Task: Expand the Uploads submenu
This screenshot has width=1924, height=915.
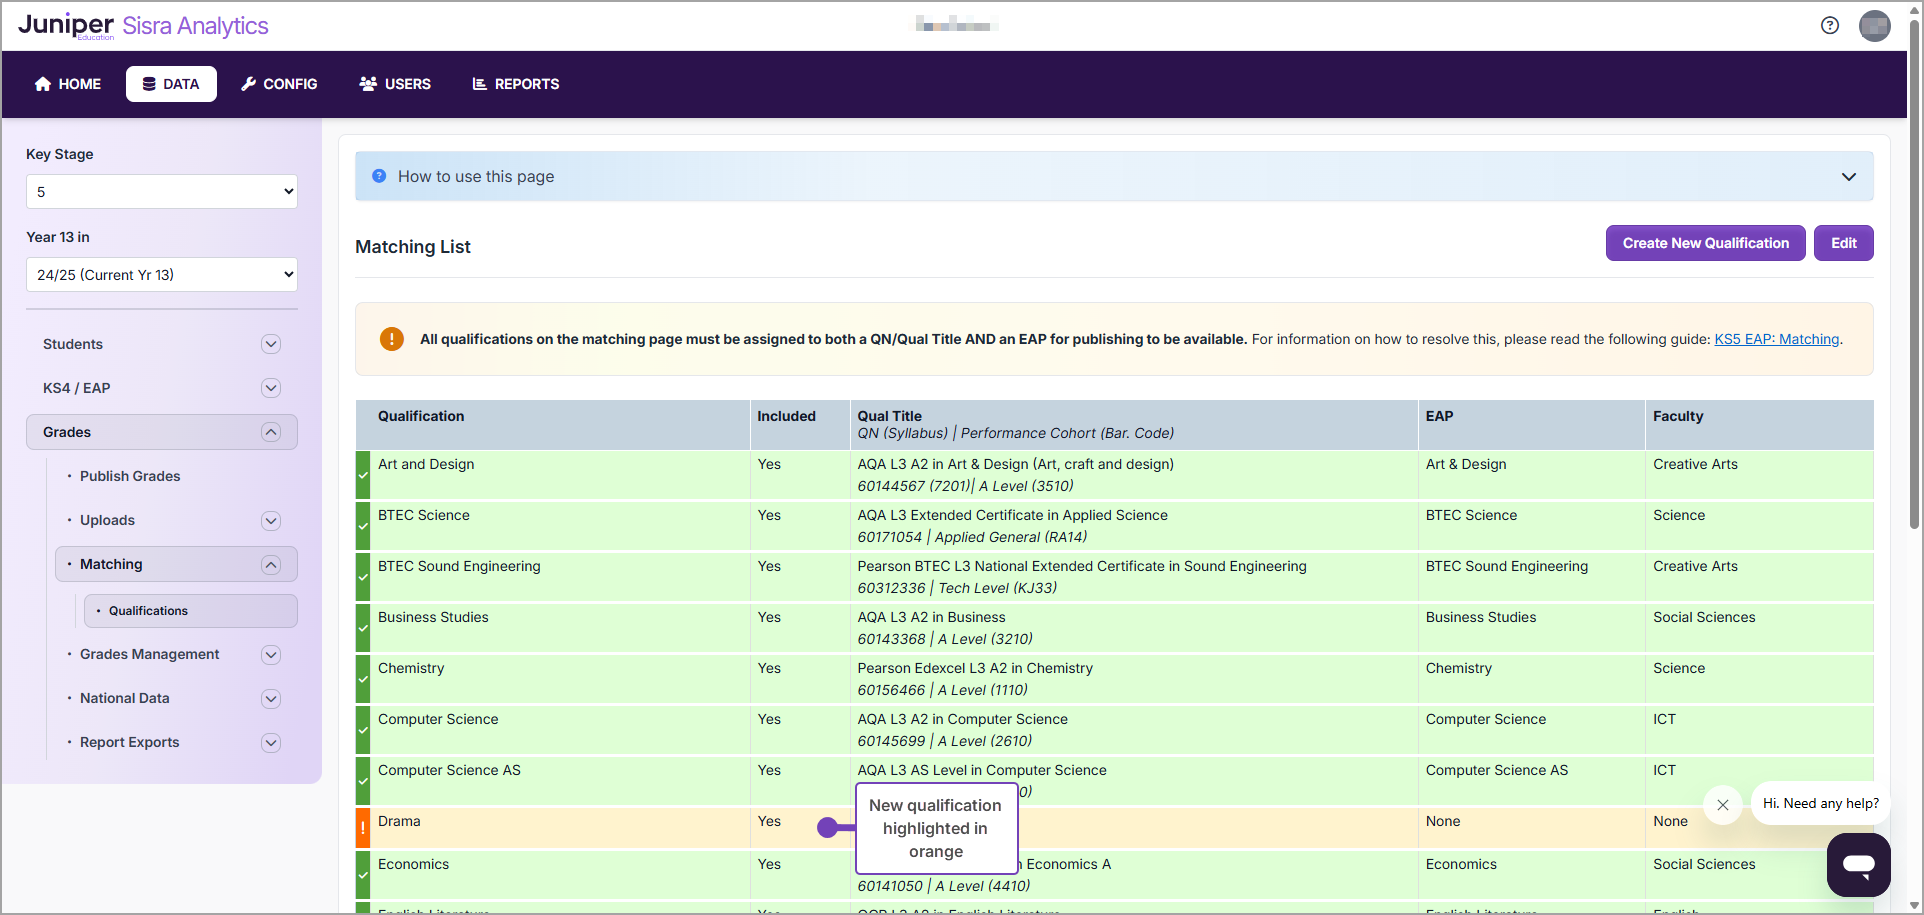Action: pyautogui.click(x=270, y=521)
